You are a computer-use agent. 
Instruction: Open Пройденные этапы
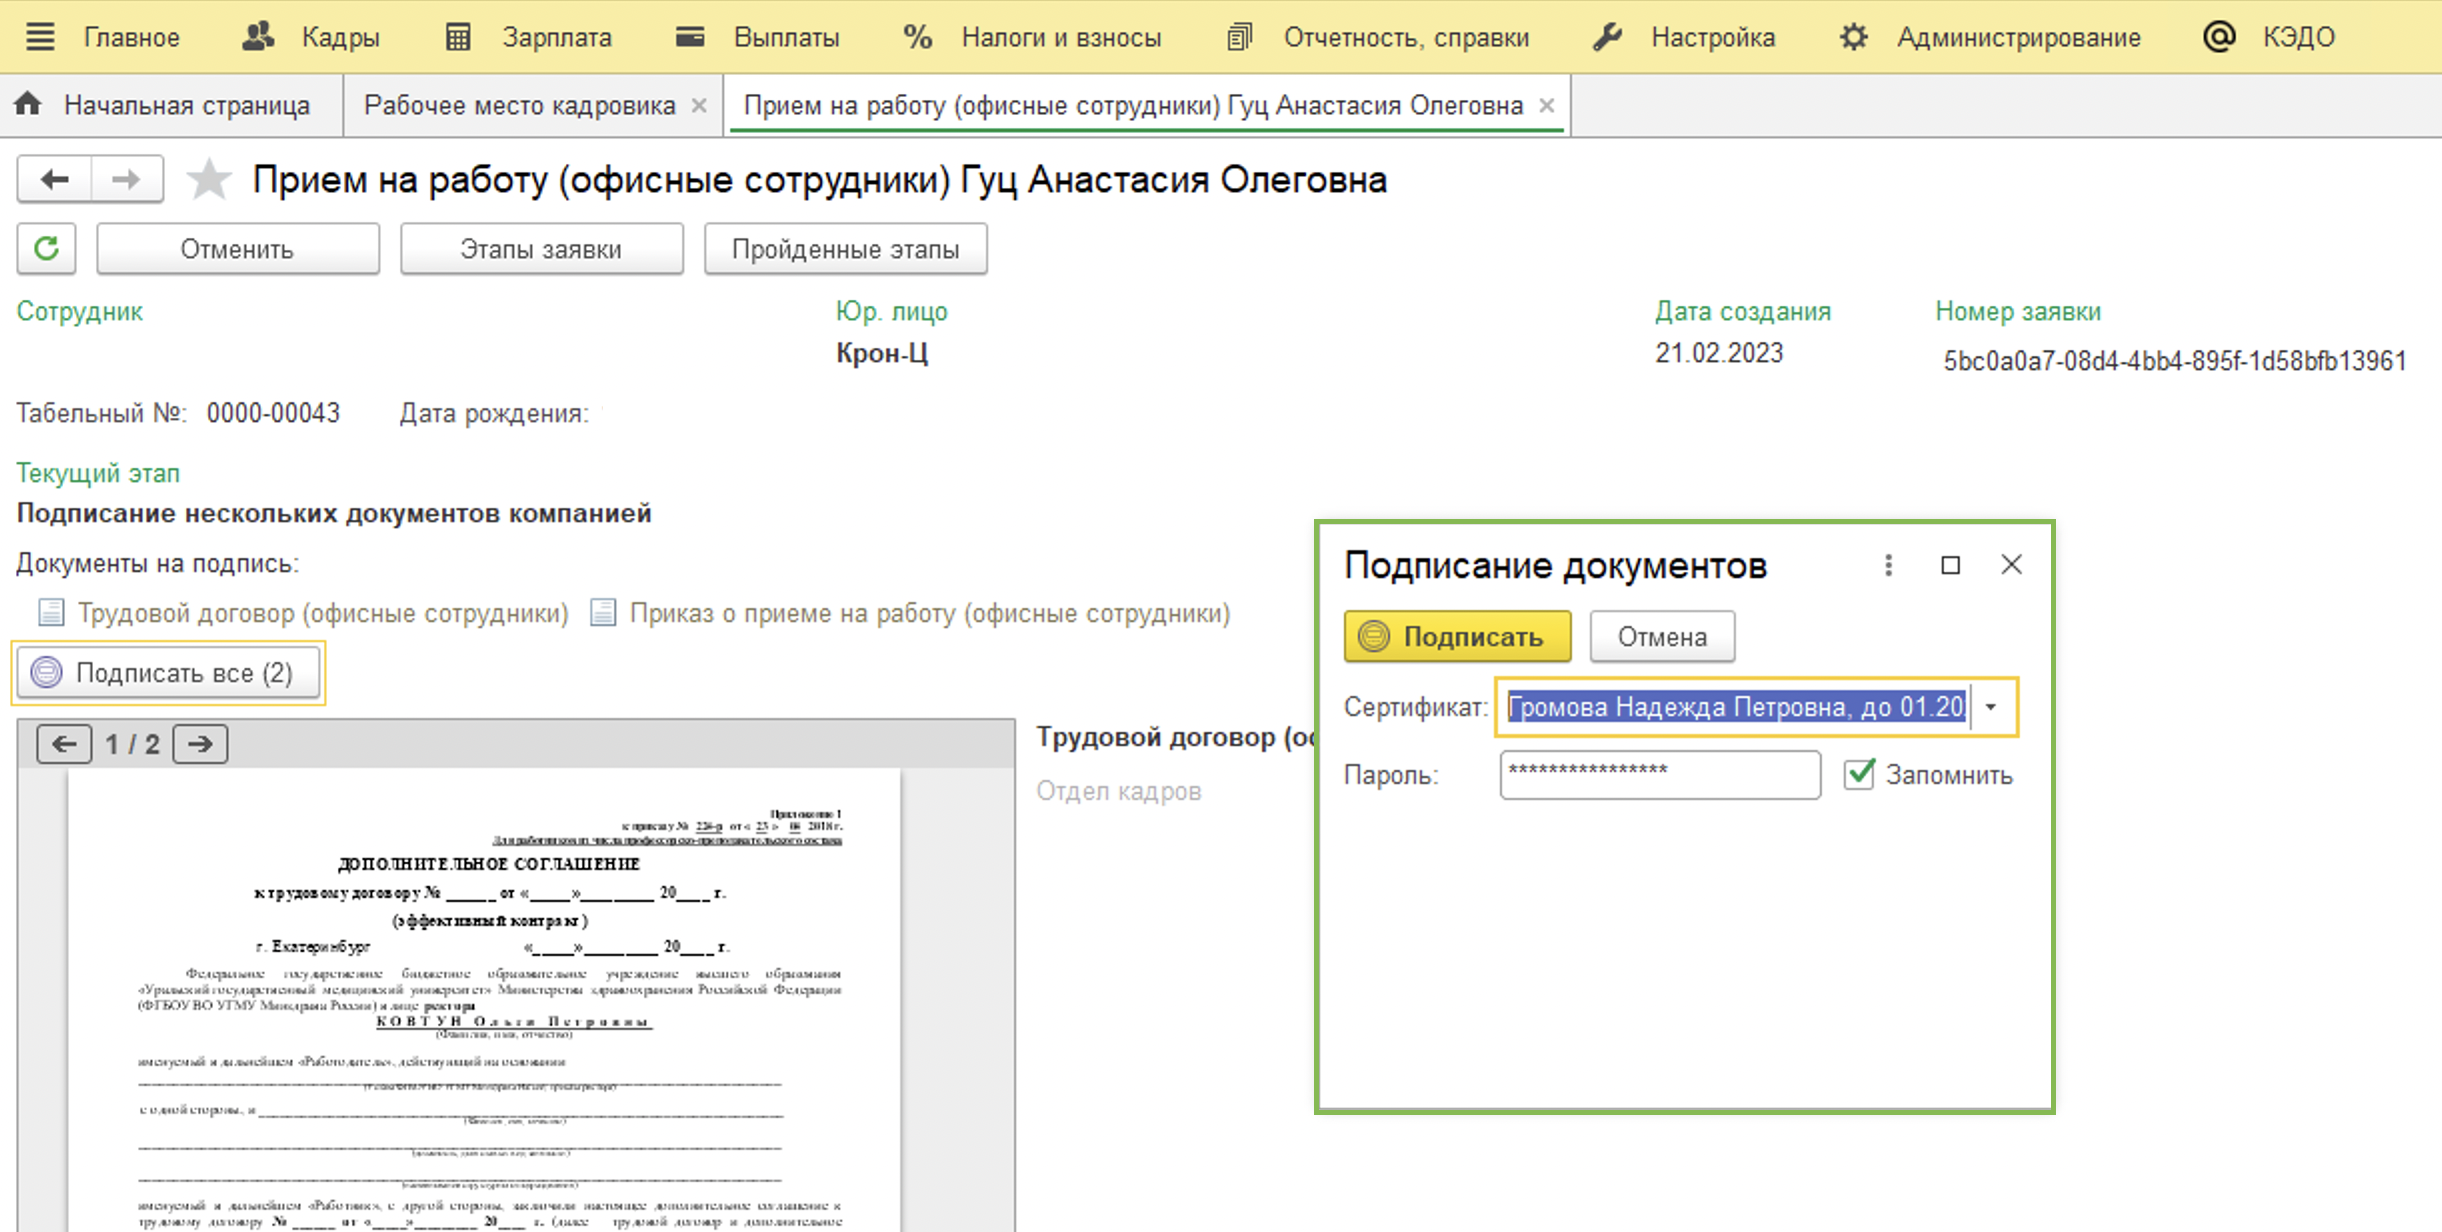(845, 248)
